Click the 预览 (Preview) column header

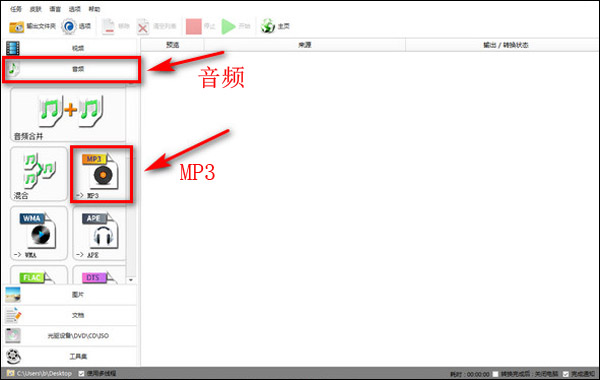tap(173, 45)
